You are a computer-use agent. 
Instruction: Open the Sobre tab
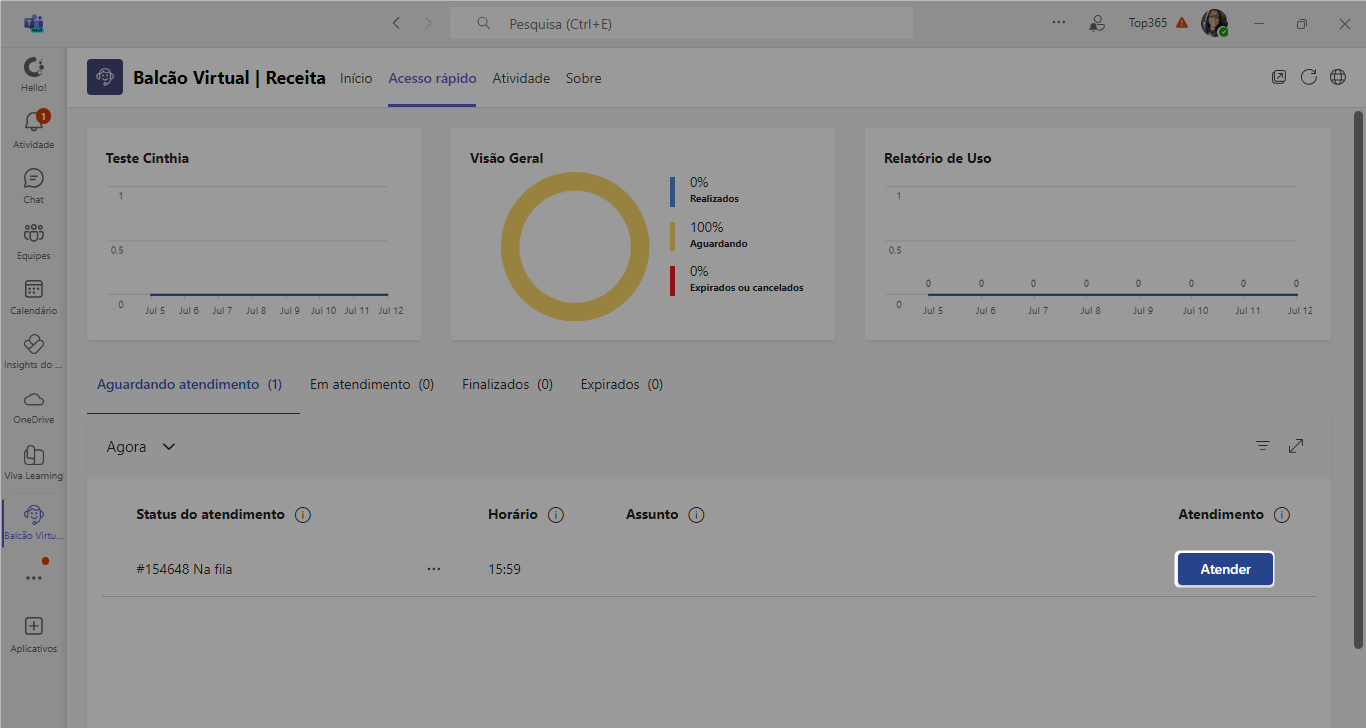tap(584, 78)
